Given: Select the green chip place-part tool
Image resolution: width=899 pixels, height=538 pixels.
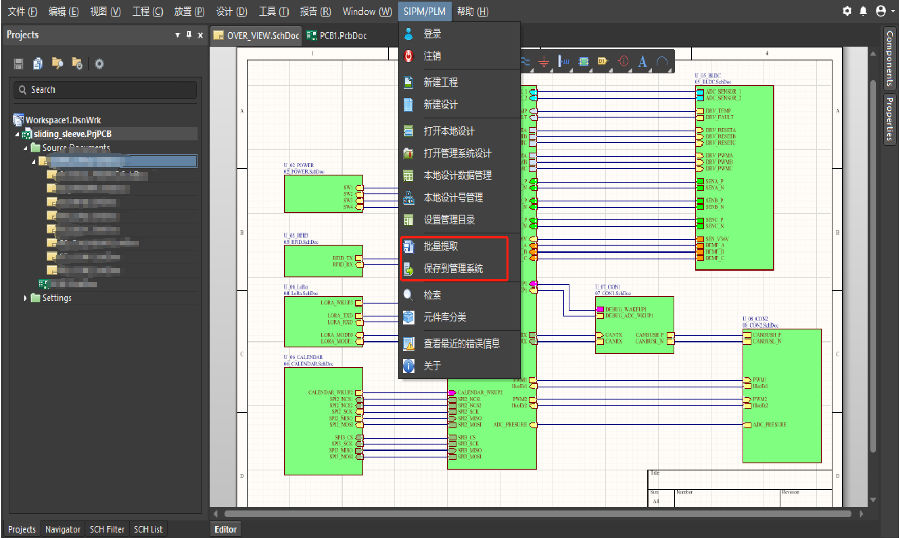Looking at the screenshot, I should click(x=583, y=62).
